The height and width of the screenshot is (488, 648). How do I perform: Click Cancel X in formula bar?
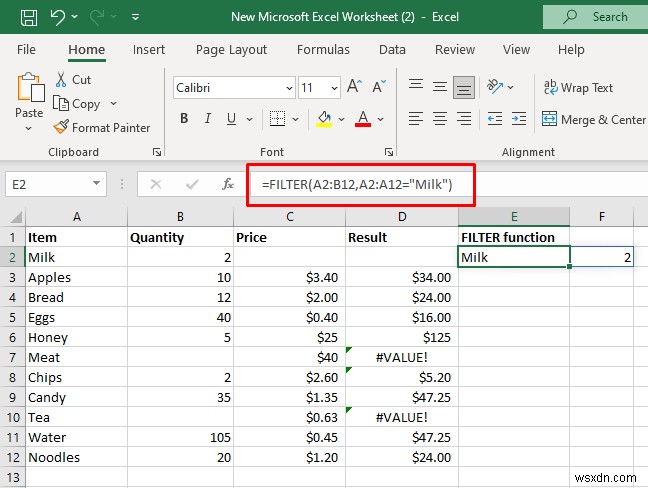pos(156,184)
